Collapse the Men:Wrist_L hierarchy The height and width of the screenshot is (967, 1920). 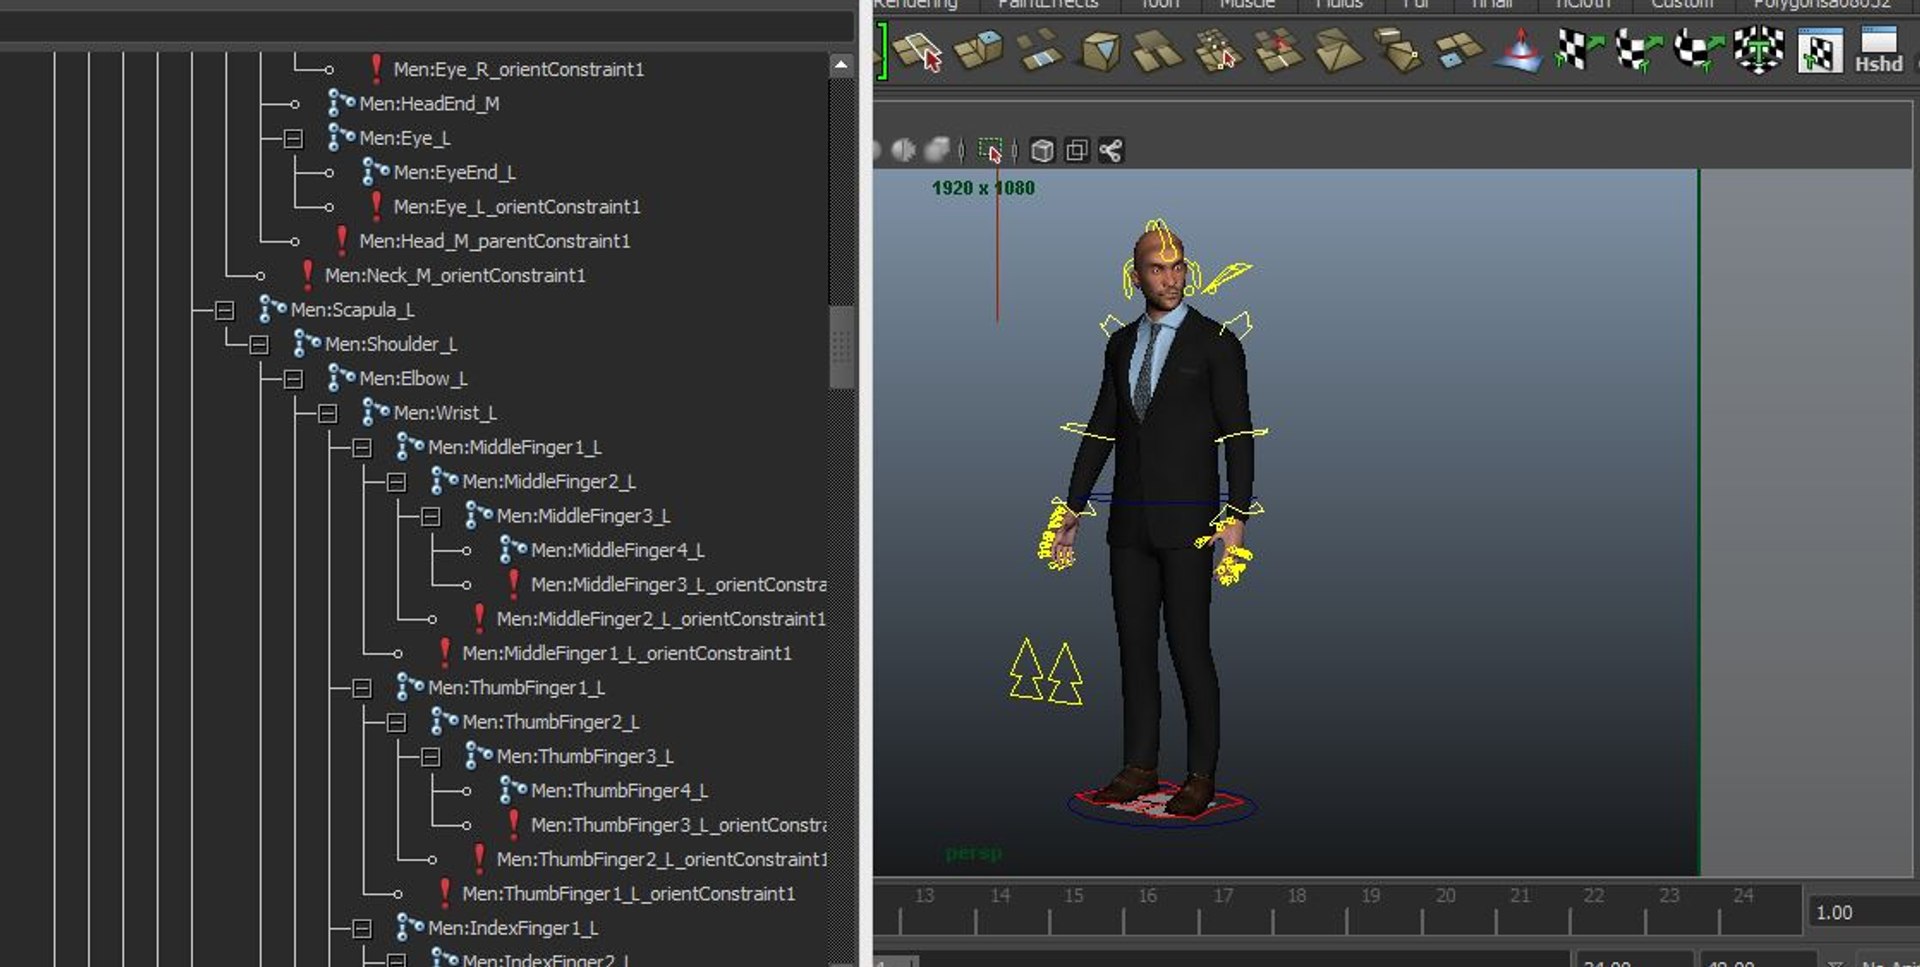pos(327,414)
